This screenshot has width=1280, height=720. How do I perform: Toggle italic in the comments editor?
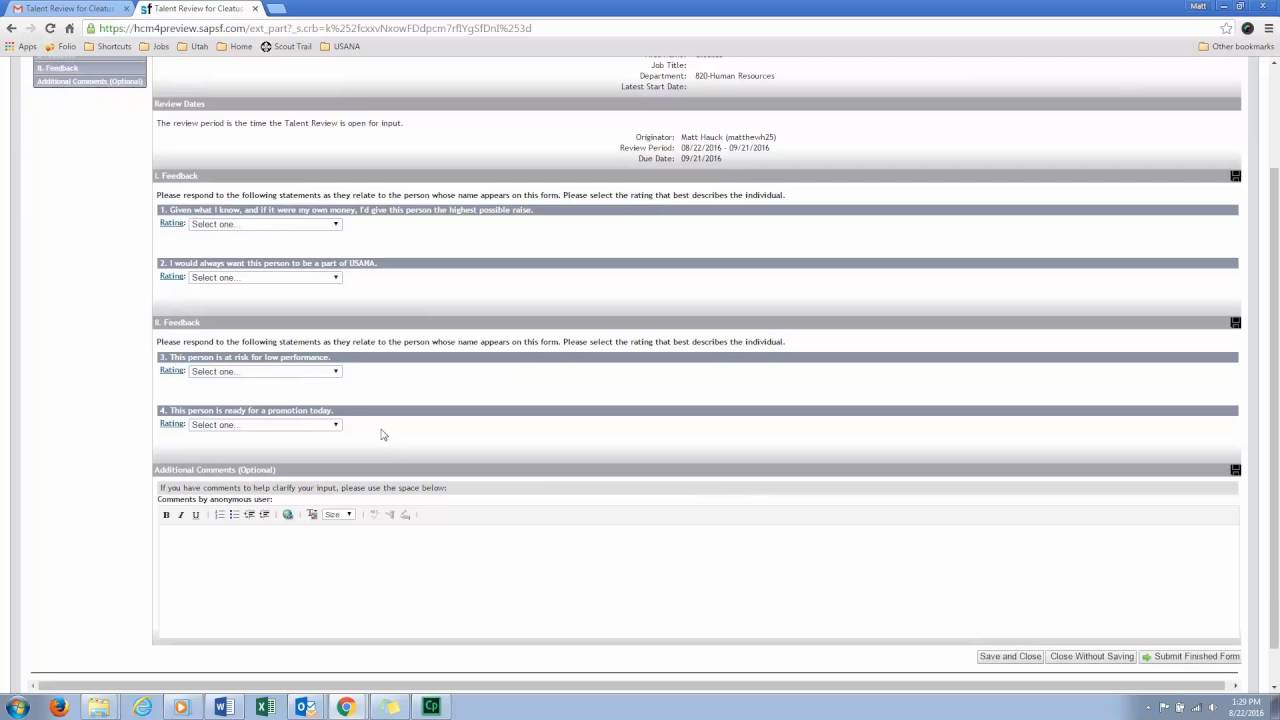click(x=181, y=515)
